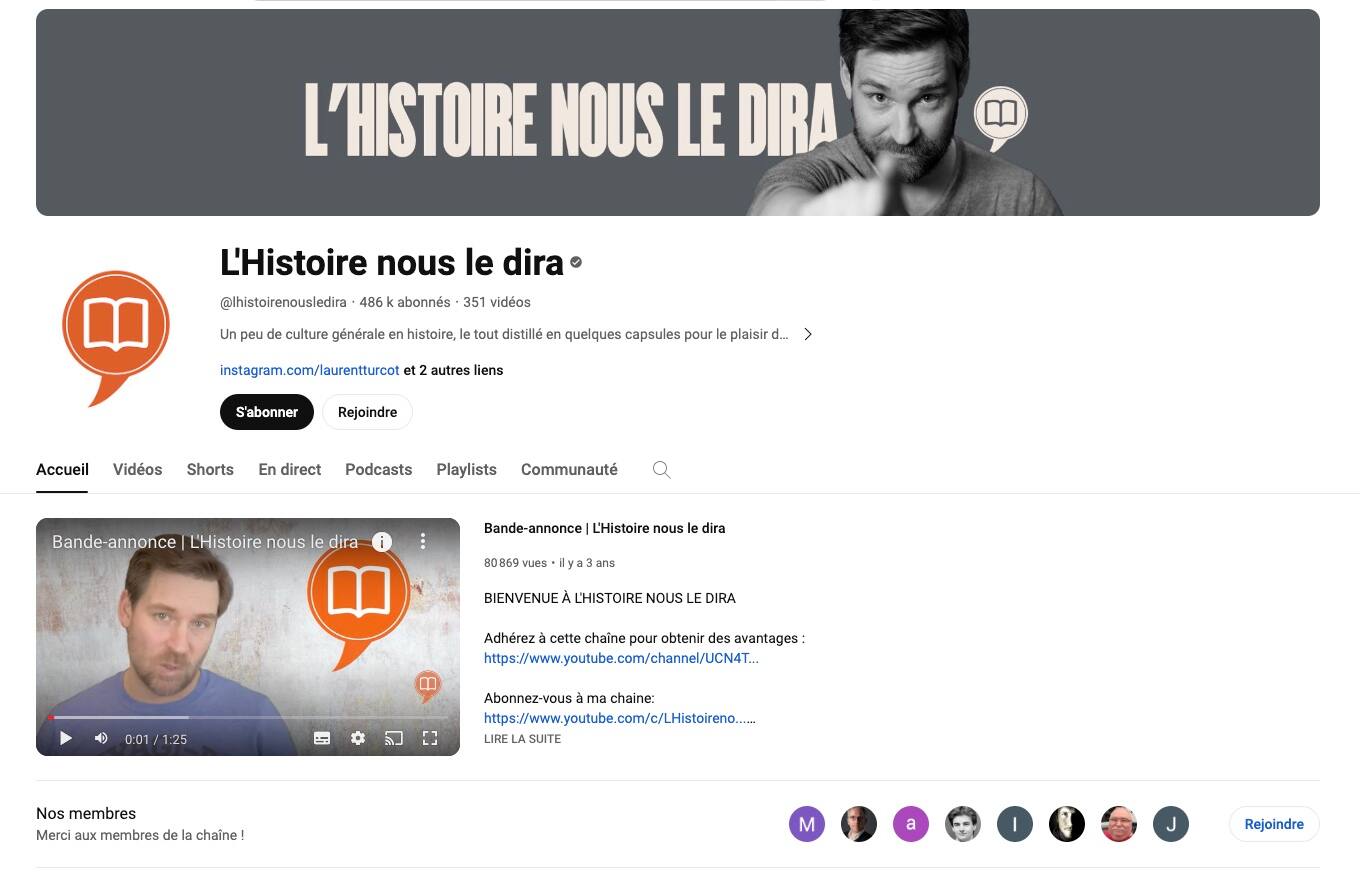
Task: Cast the video via the Chromecast icon
Action: click(x=394, y=738)
